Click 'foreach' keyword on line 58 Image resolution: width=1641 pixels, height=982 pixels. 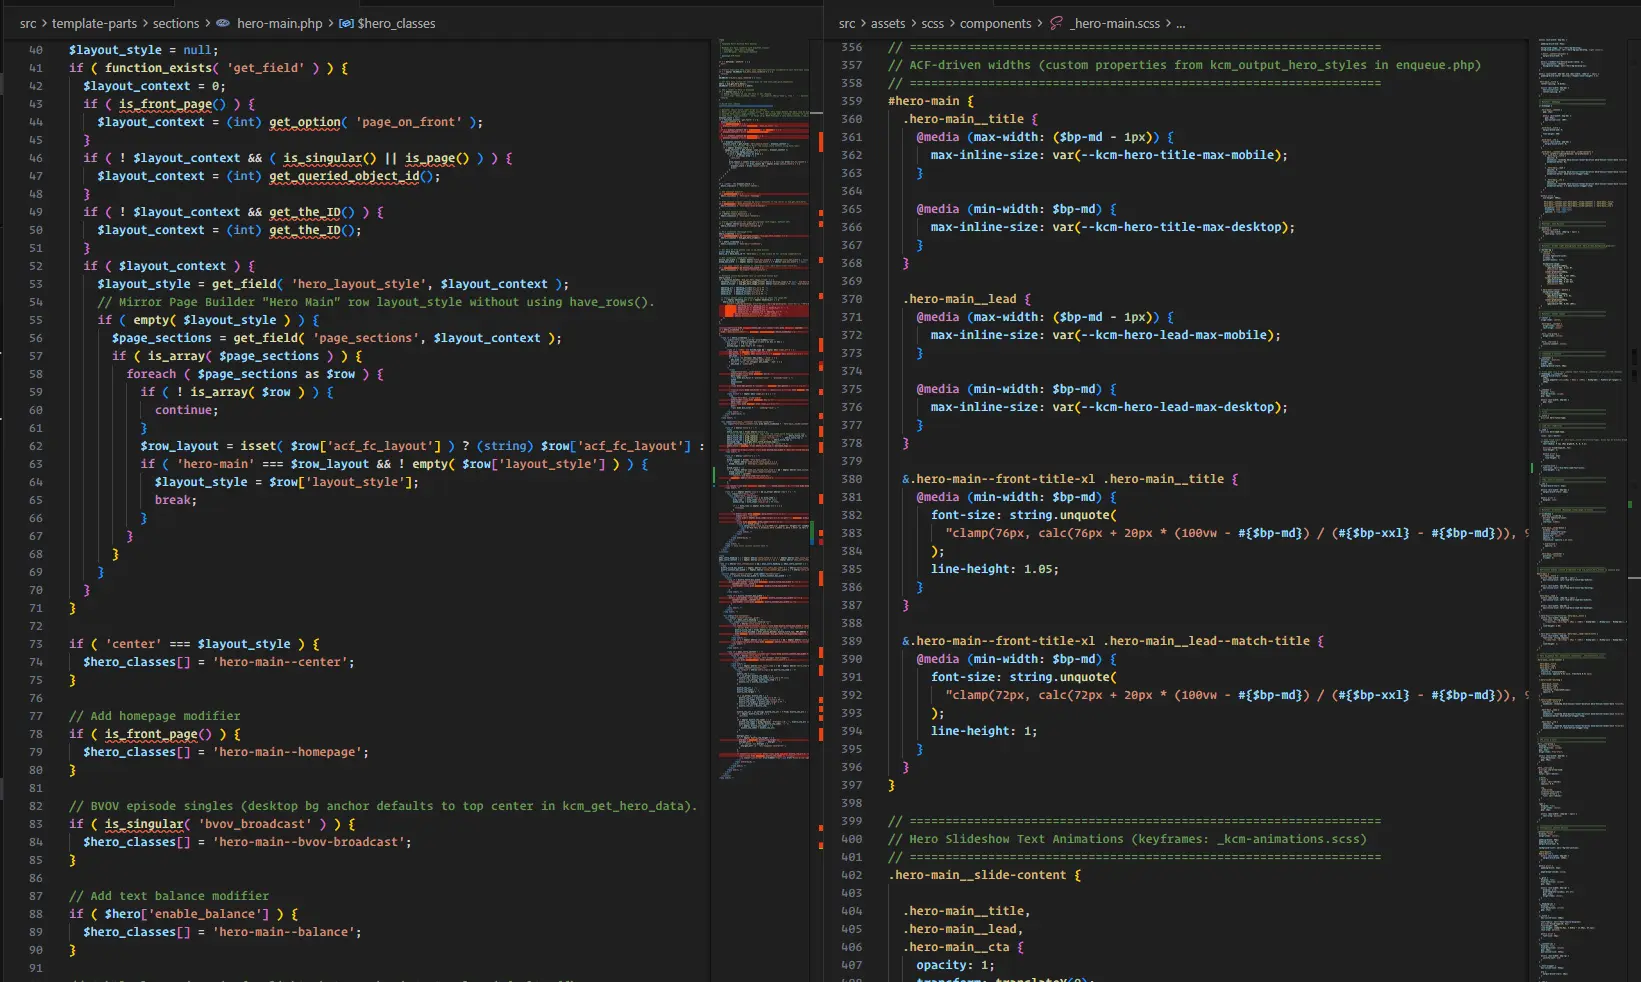point(151,374)
